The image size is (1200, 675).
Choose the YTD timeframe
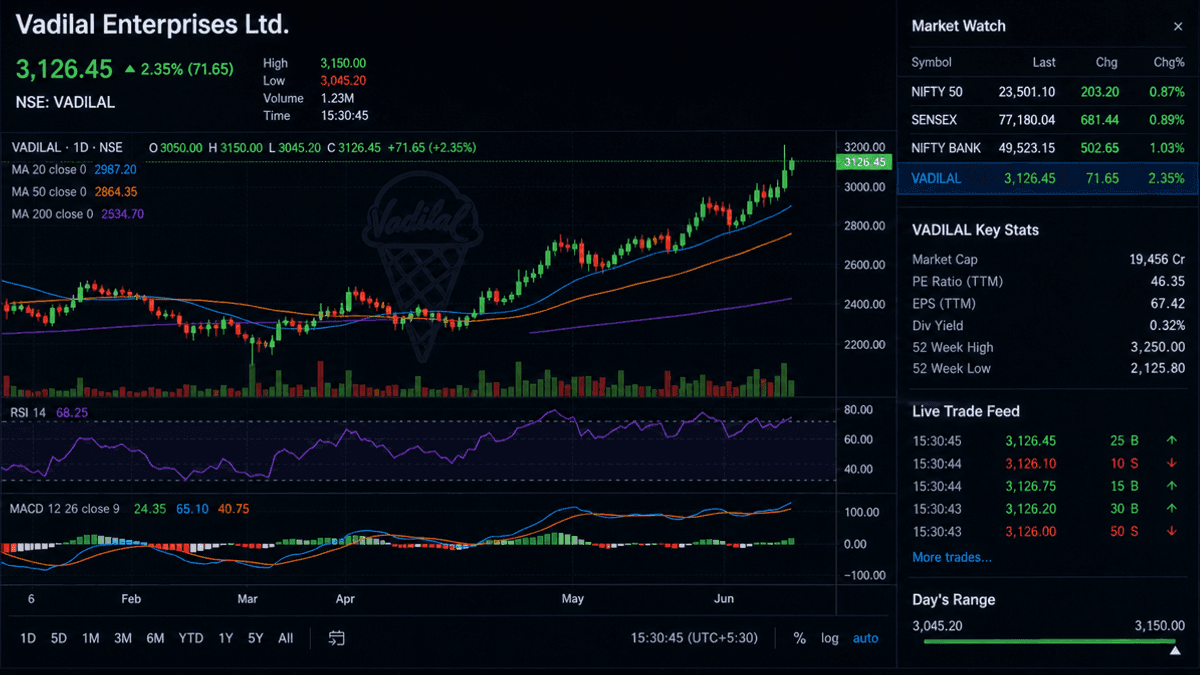[x=191, y=638]
